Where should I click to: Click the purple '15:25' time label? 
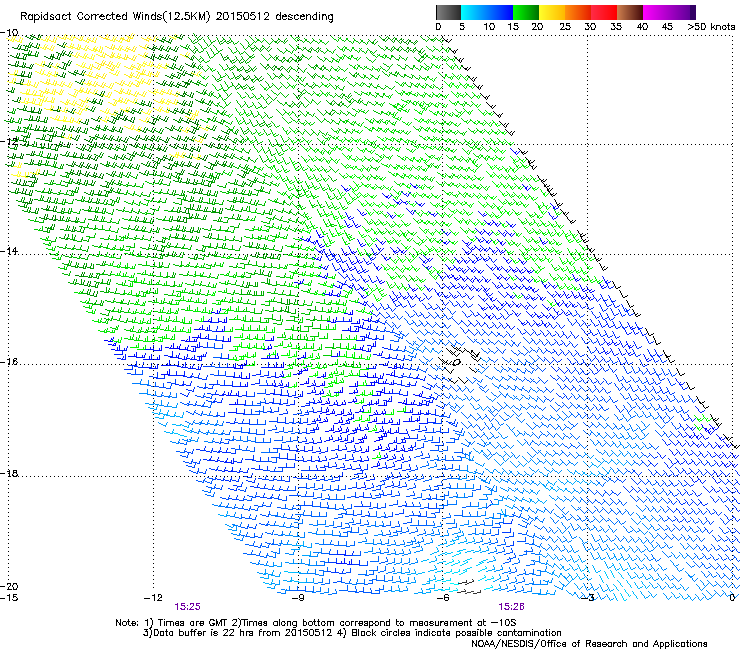coord(187,607)
